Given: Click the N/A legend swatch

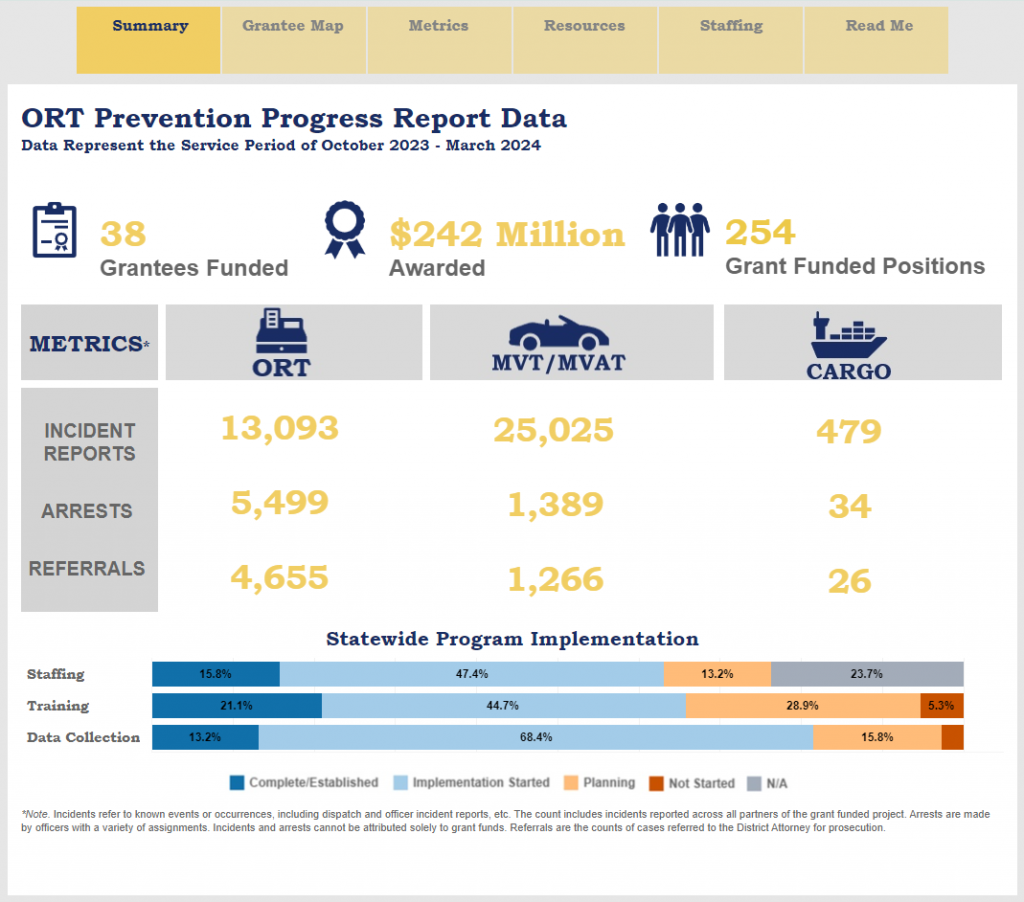Looking at the screenshot, I should [x=756, y=783].
